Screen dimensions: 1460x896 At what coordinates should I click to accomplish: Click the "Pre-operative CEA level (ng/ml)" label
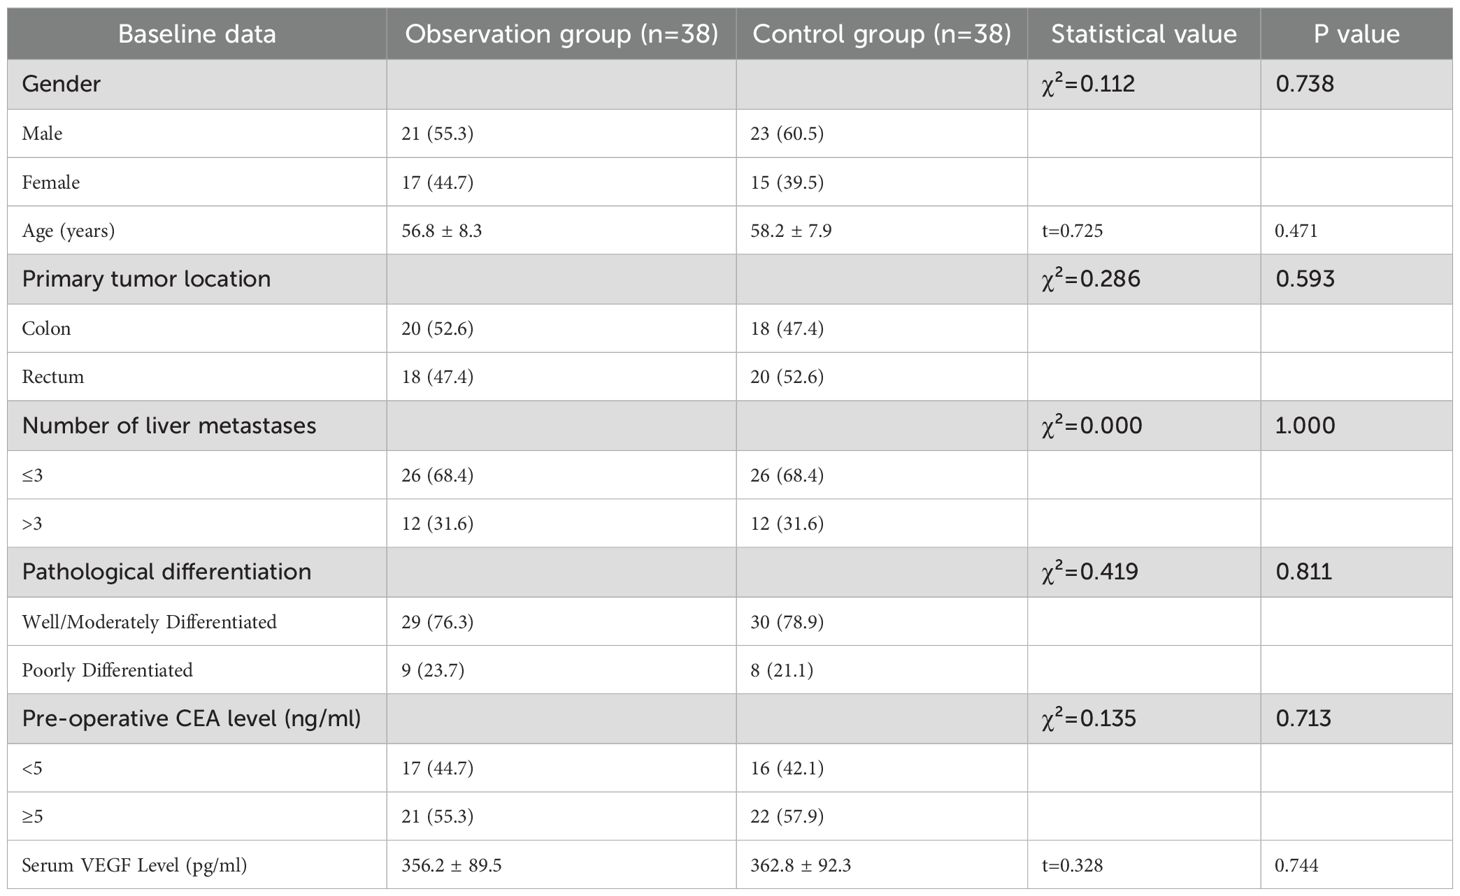click(191, 718)
